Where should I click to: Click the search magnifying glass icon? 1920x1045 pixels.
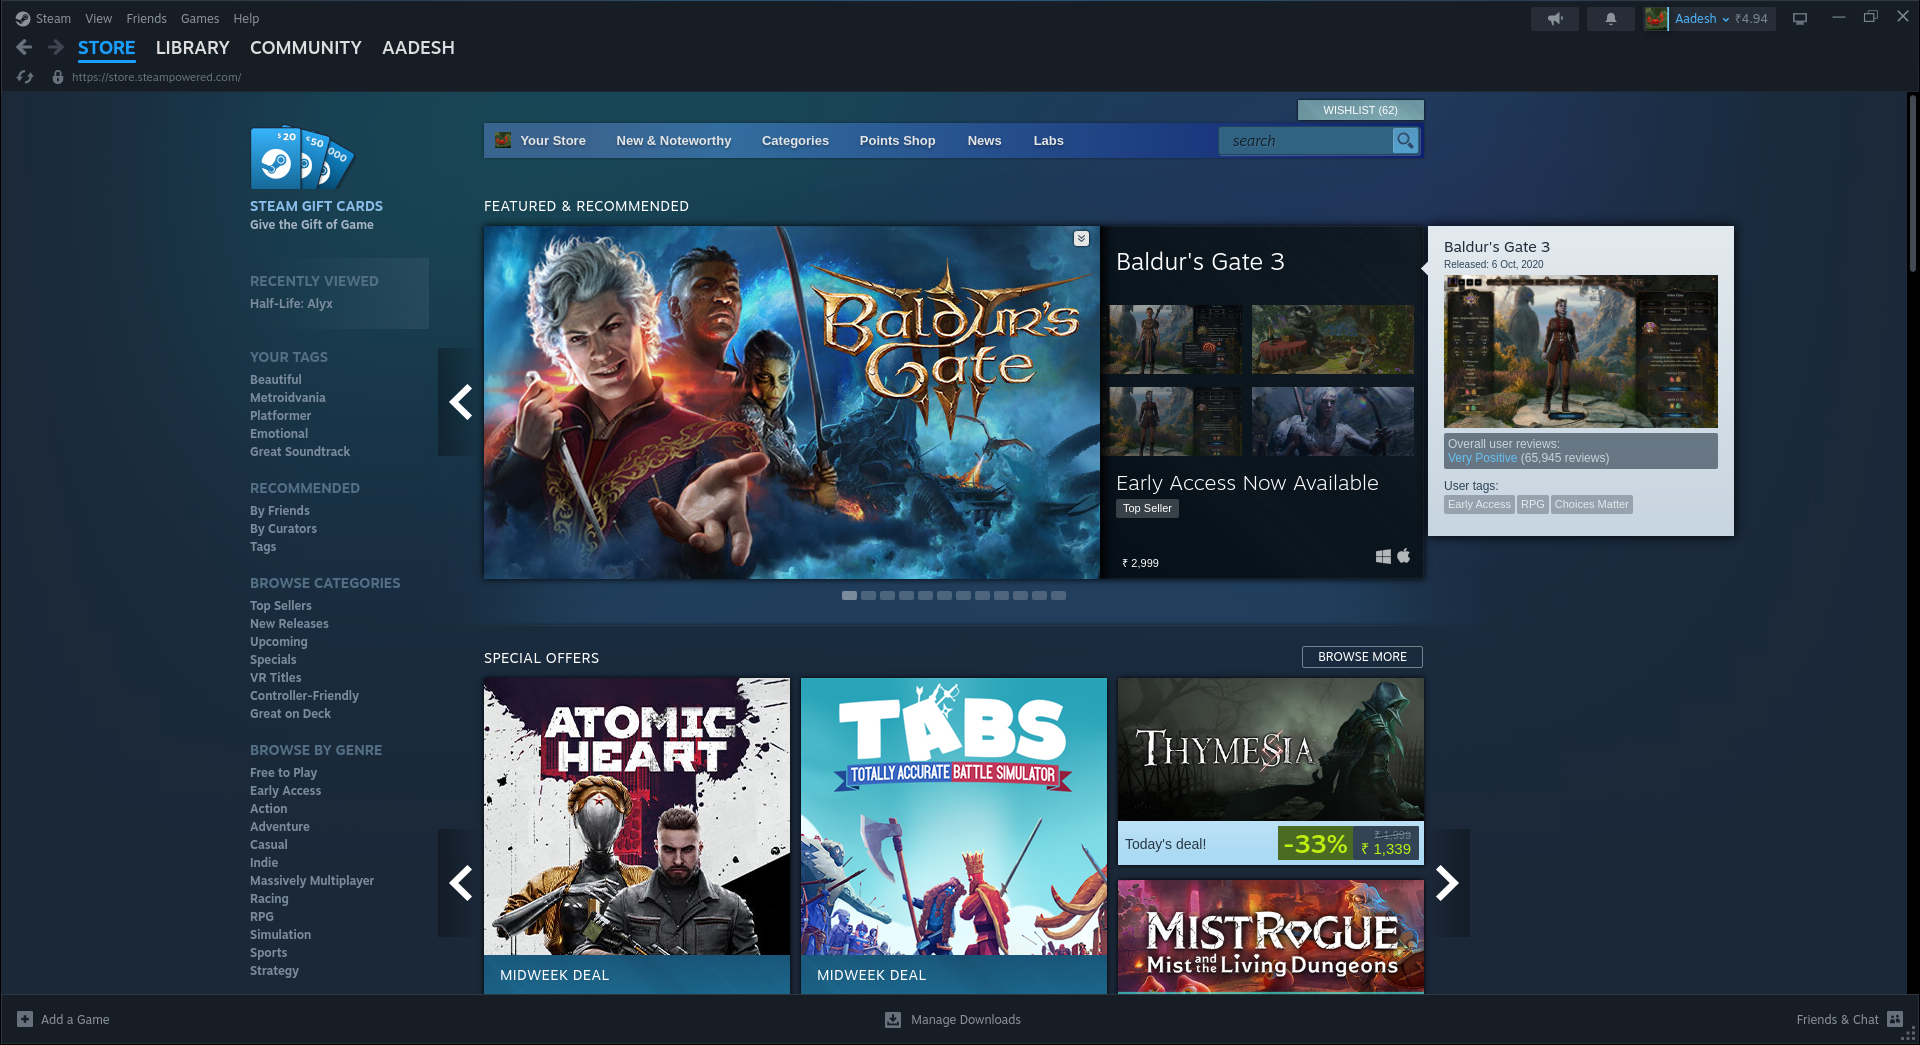[1405, 141]
